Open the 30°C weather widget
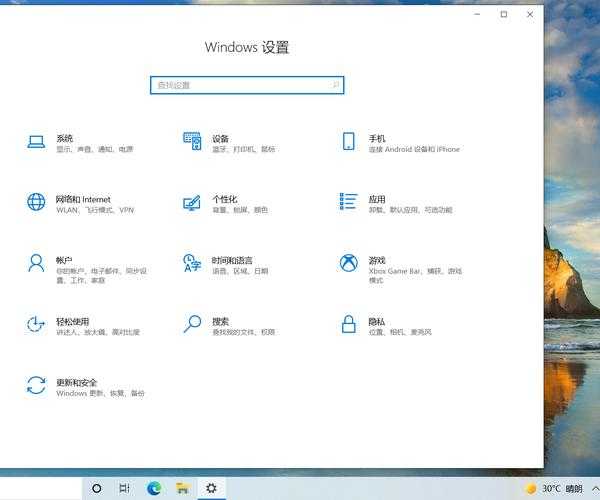 553,489
